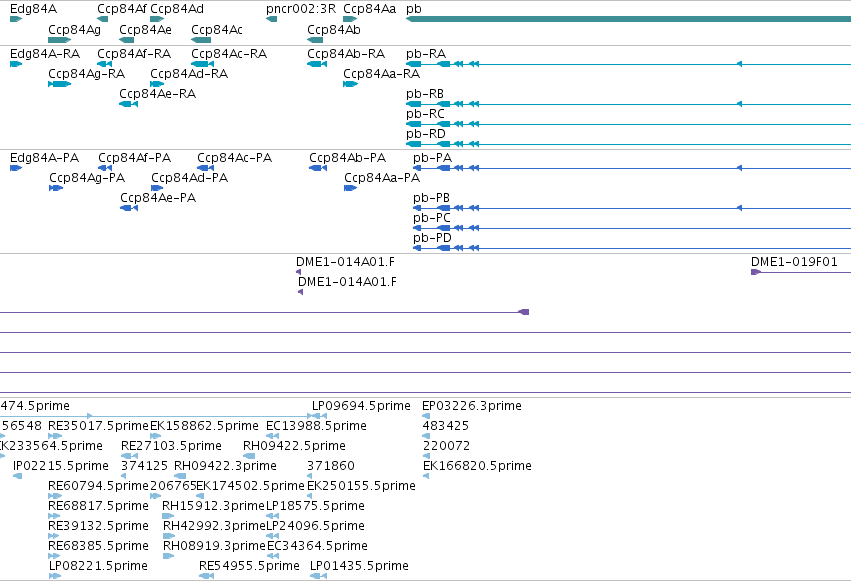Open the EP03226.3prime EST label
The height and width of the screenshot is (581, 851).
(472, 406)
